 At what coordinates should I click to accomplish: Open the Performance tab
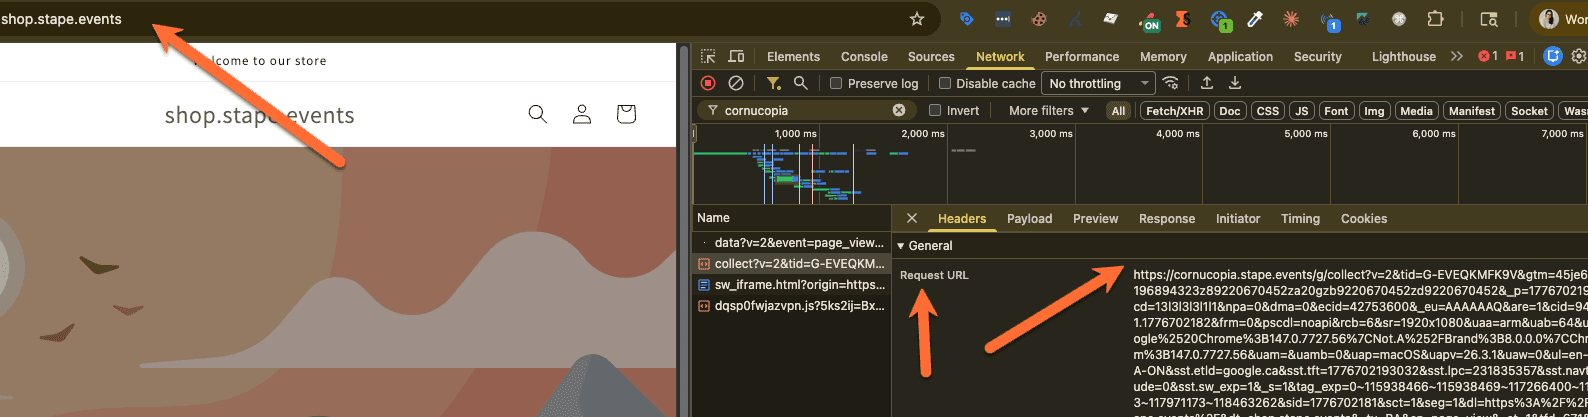1082,57
